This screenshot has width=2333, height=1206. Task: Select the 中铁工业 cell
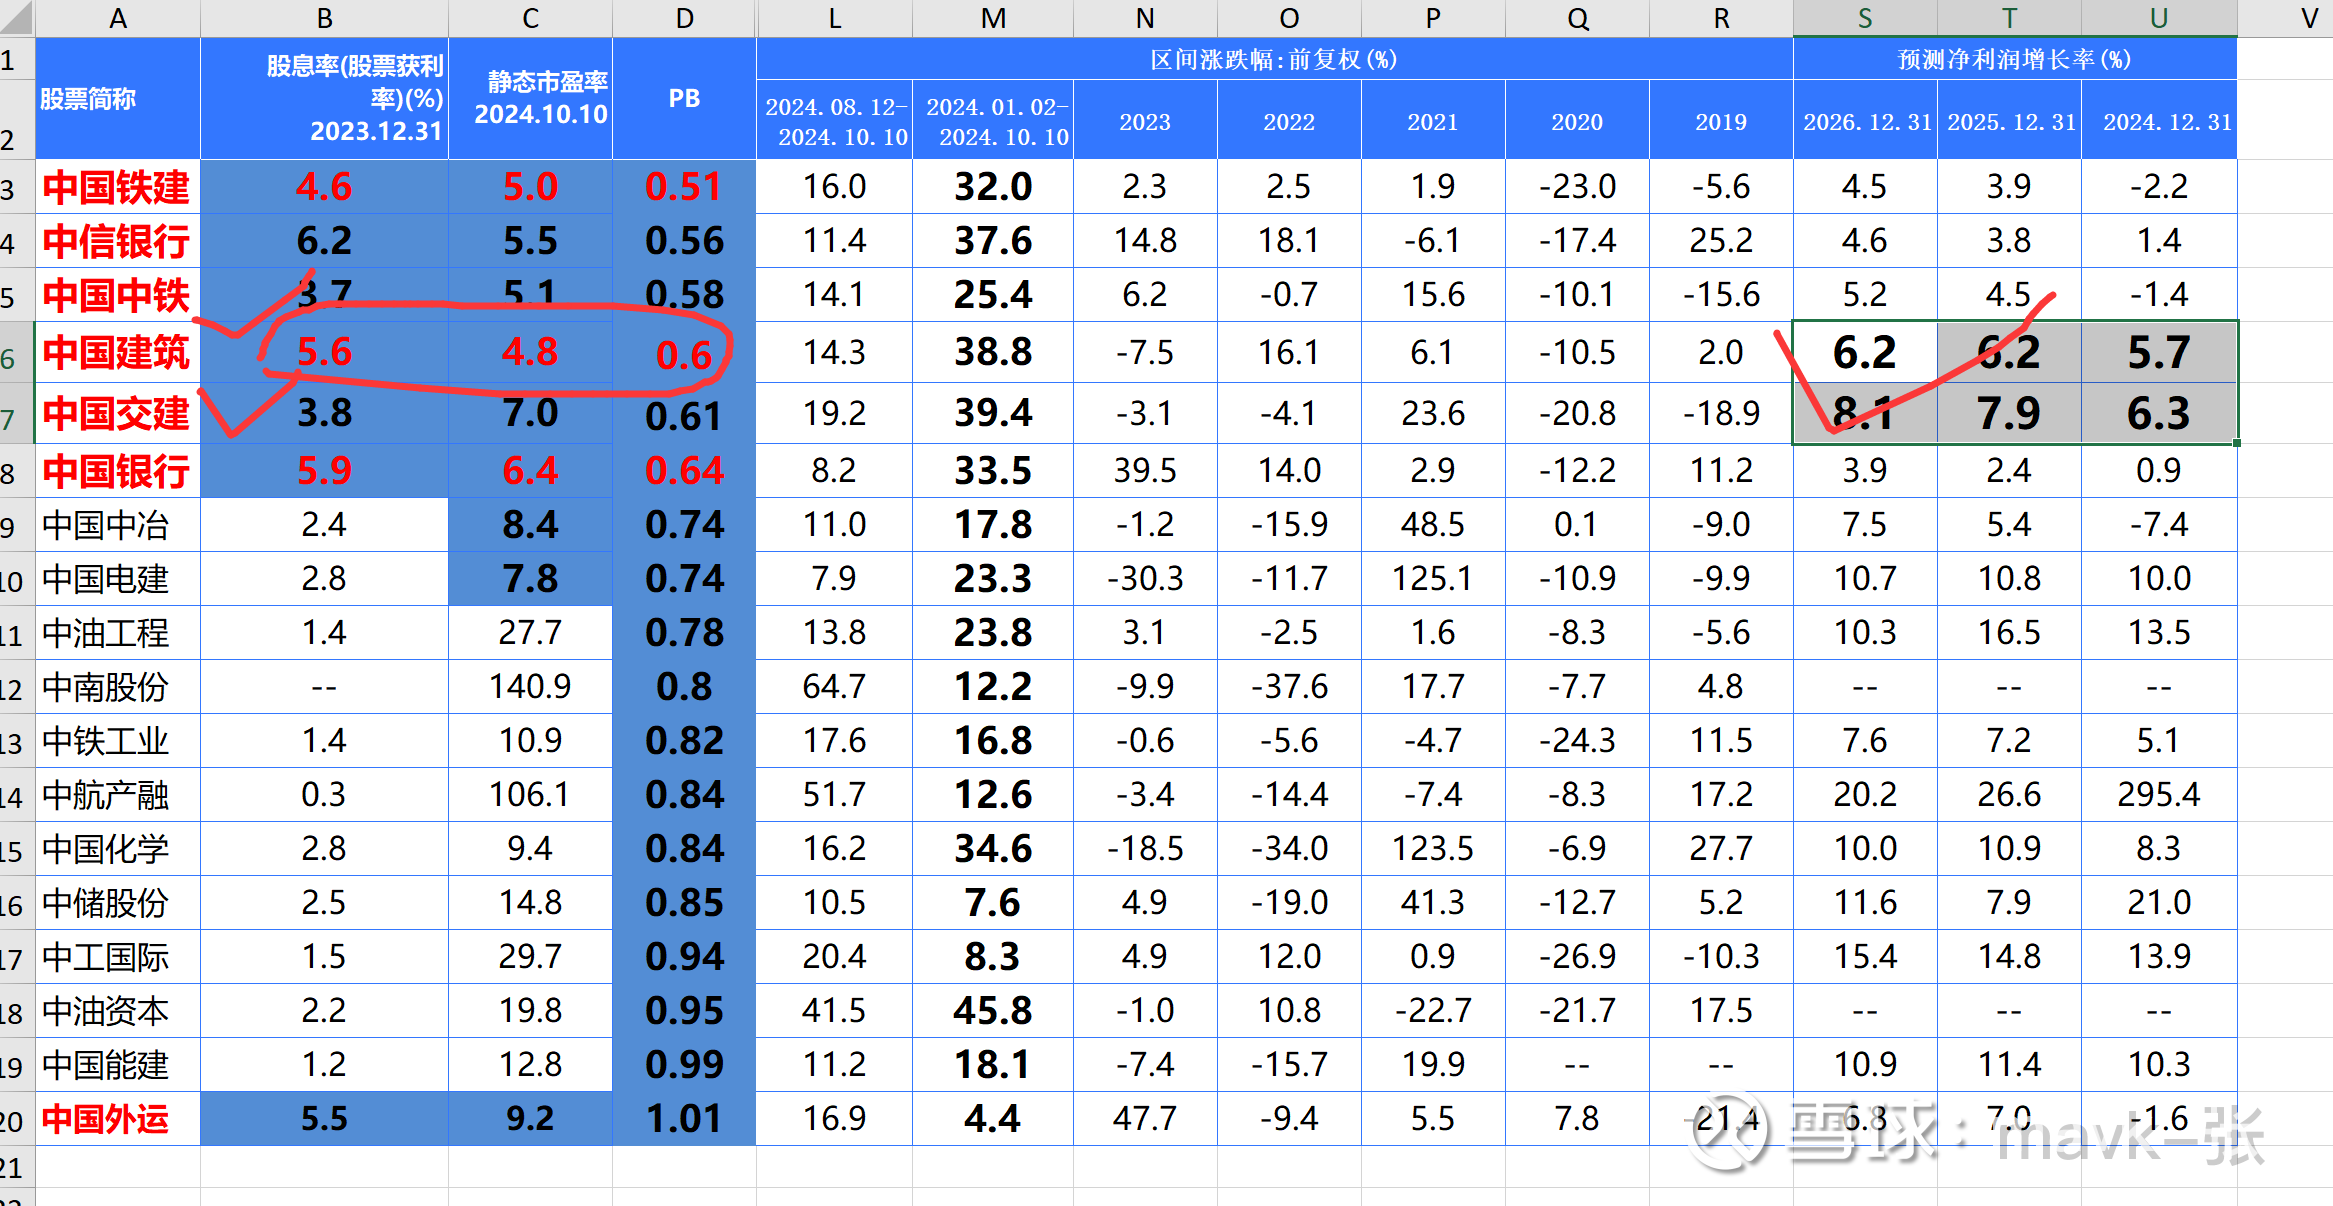[x=118, y=741]
